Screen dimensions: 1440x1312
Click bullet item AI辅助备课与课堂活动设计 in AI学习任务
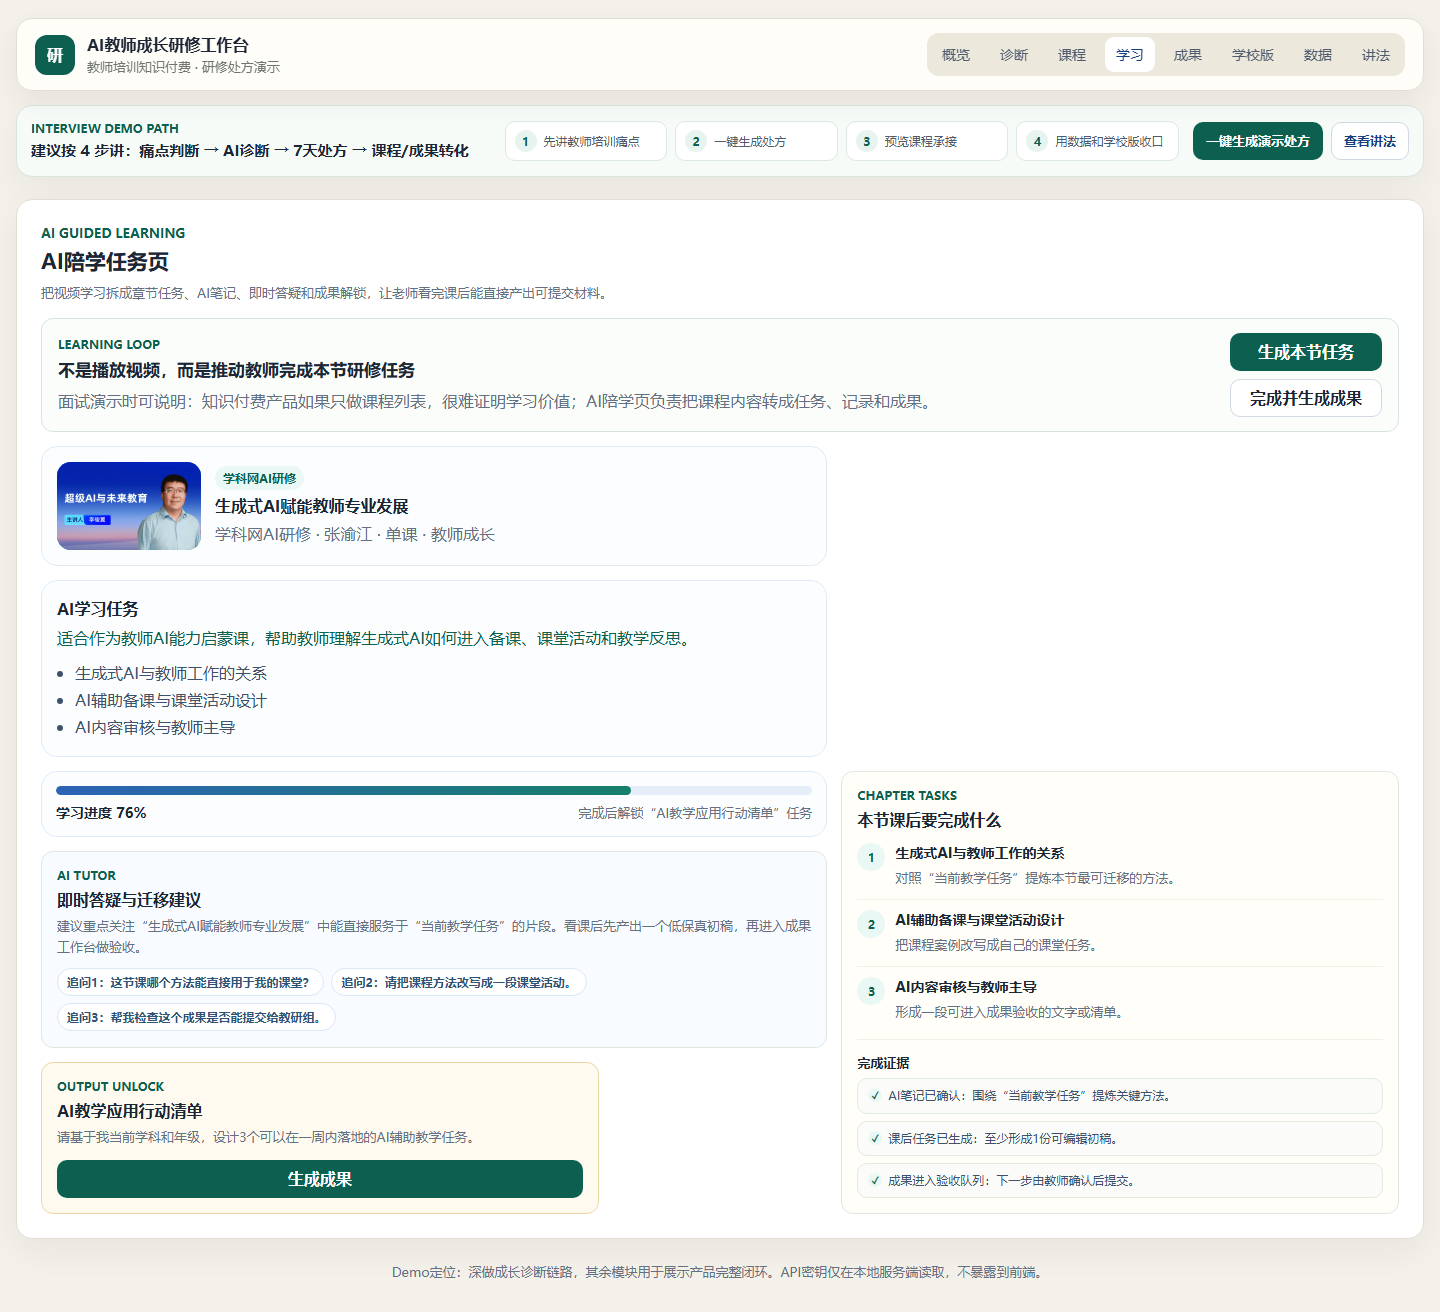point(171,700)
